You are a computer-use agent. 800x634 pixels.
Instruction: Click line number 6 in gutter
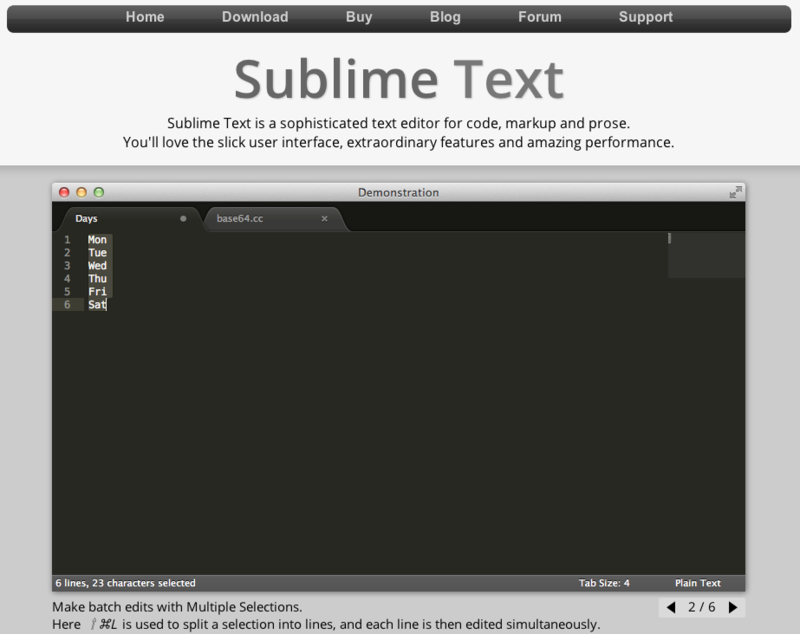coord(67,305)
